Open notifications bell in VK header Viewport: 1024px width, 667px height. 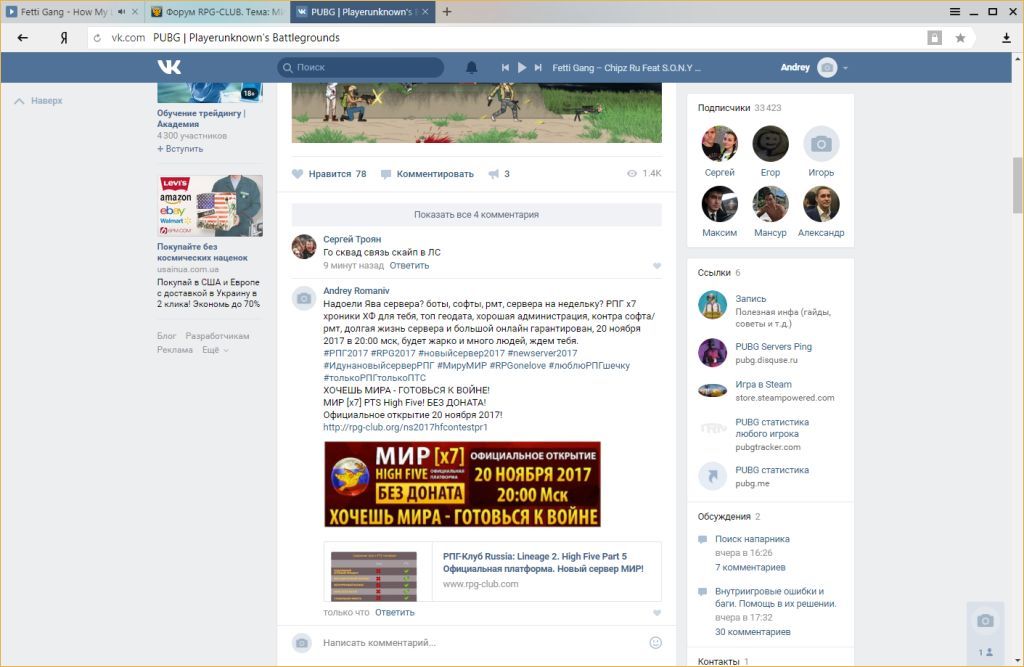pos(471,67)
